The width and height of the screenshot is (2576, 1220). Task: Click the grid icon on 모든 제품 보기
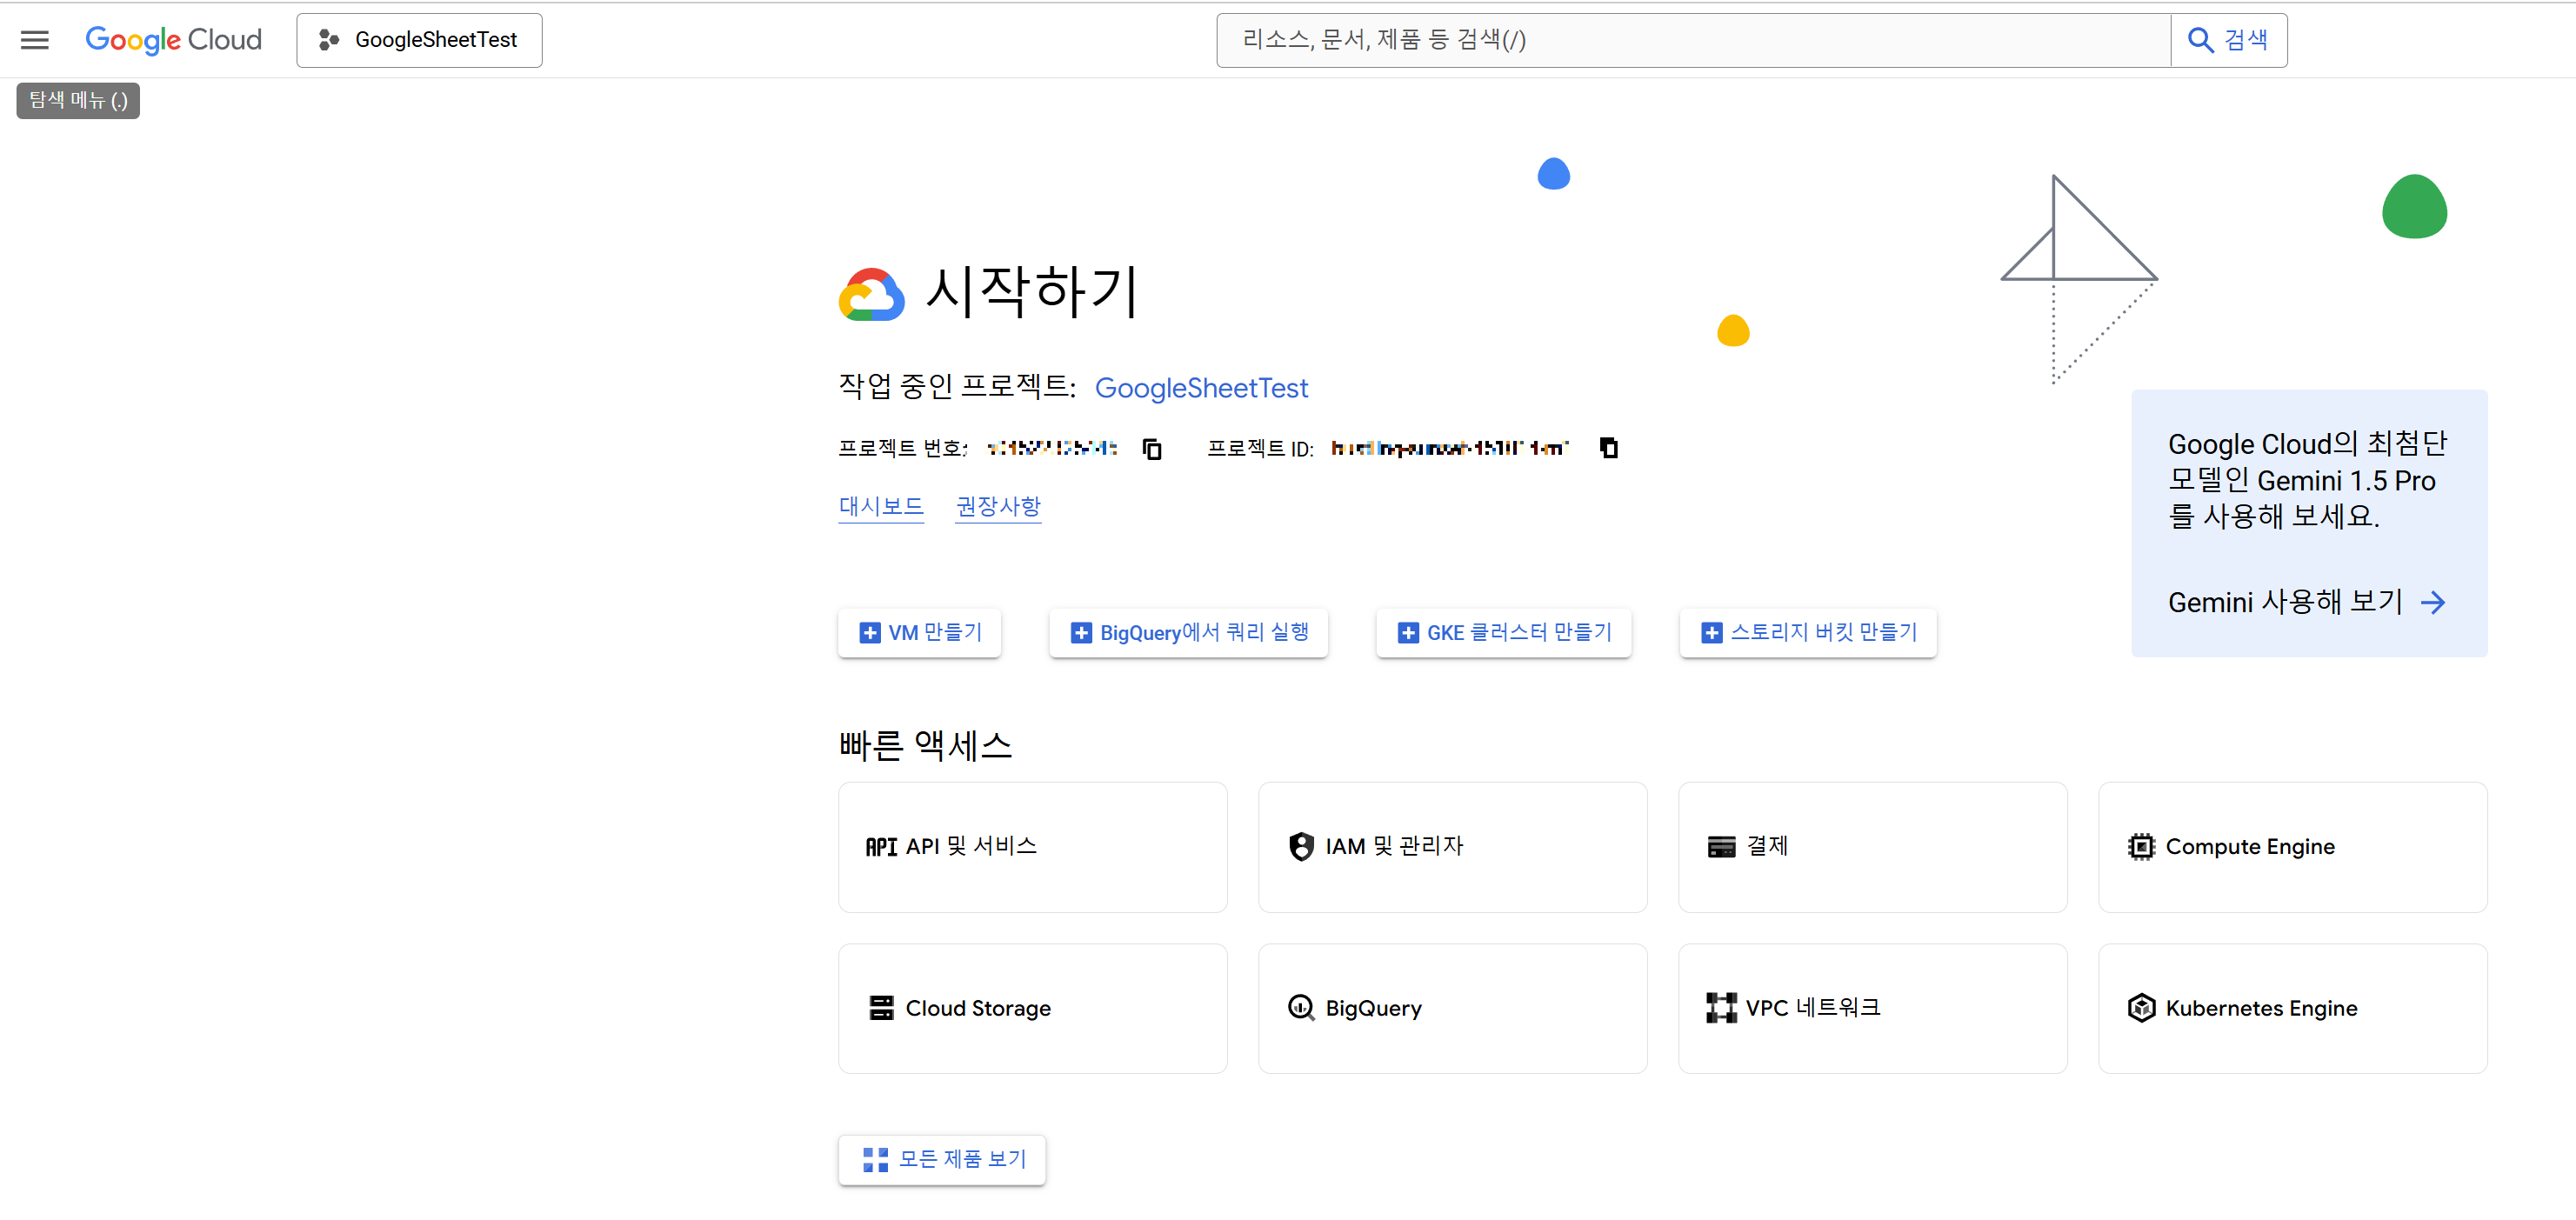[875, 1160]
